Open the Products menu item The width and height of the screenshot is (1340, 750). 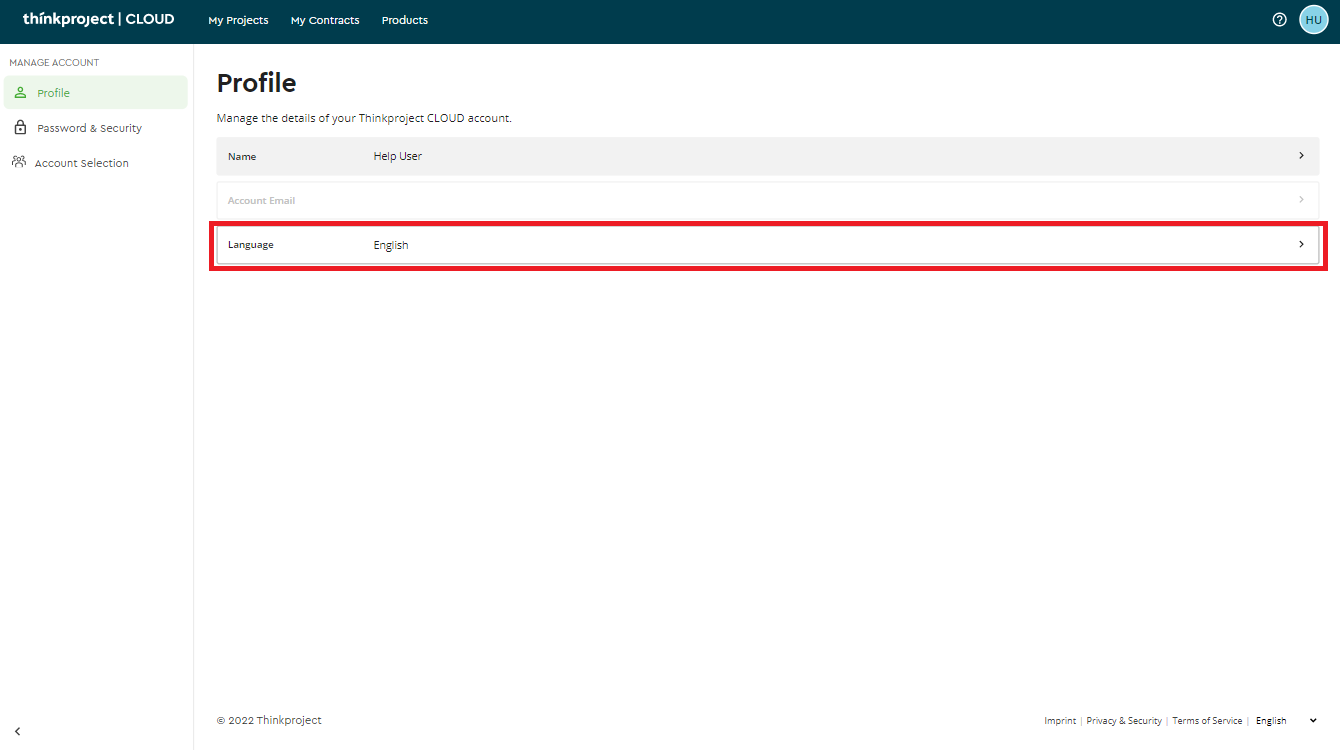(x=405, y=20)
